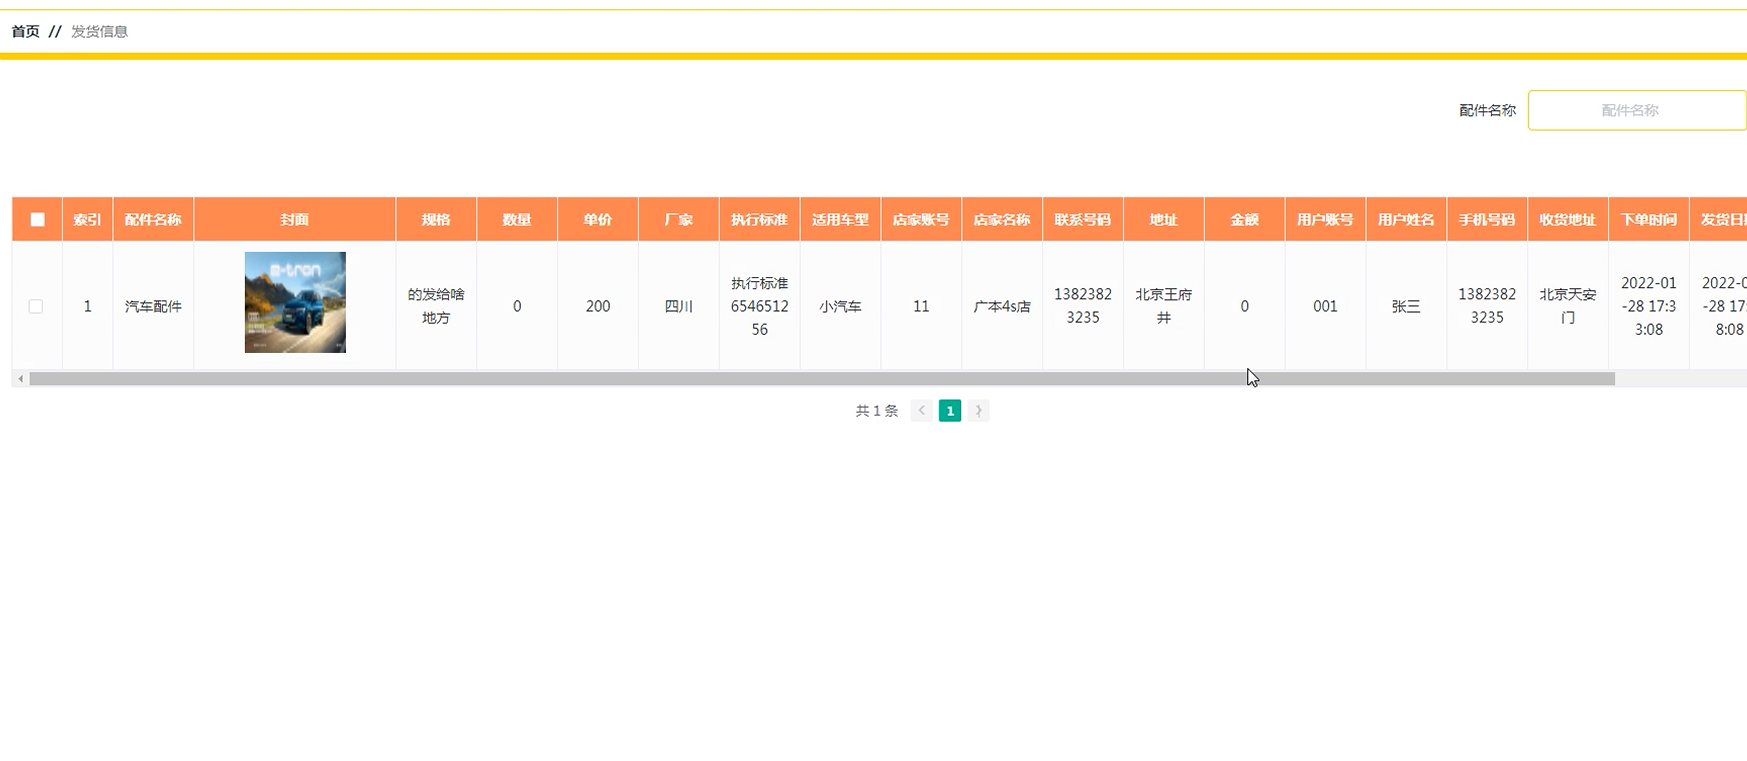1747x761 pixels.
Task: Focus the 配件名称 search input field
Action: point(1637,110)
